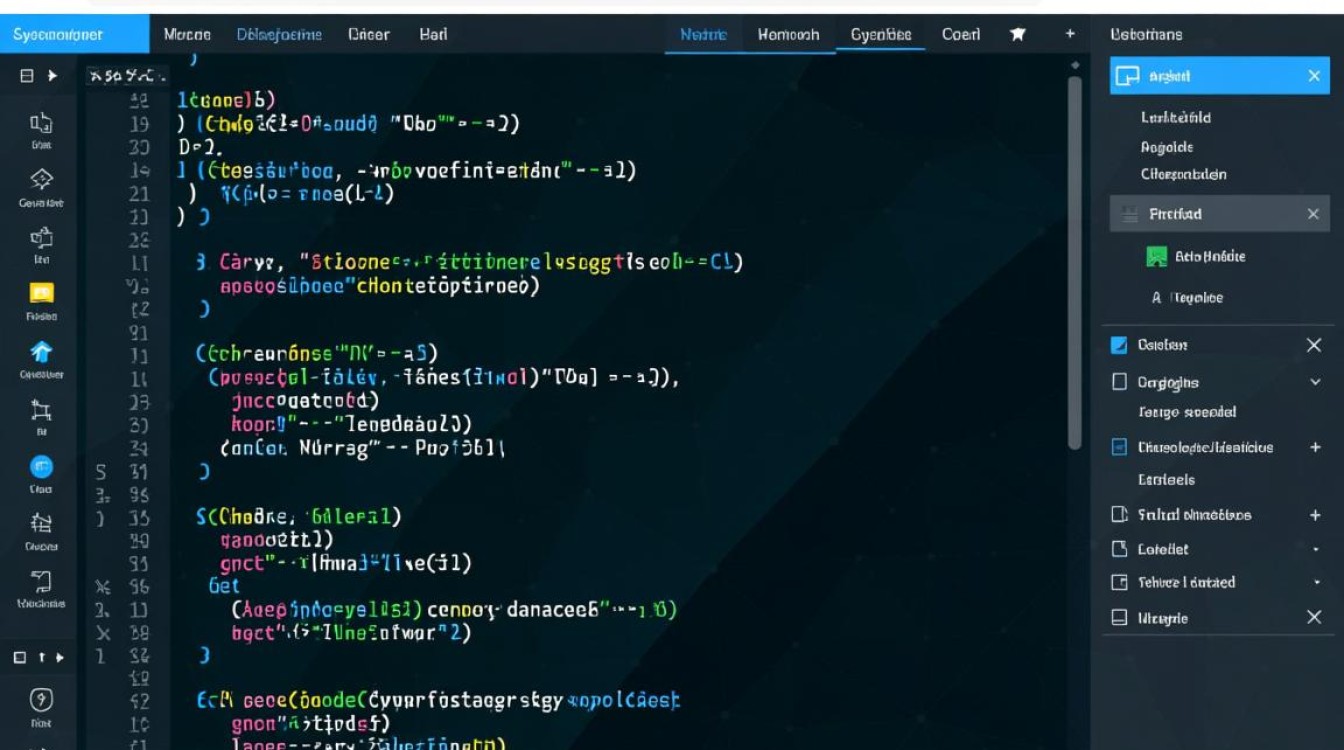Viewport: 1344px width, 750px height.
Task: Click the green image icon in right panel
Action: tap(1156, 257)
